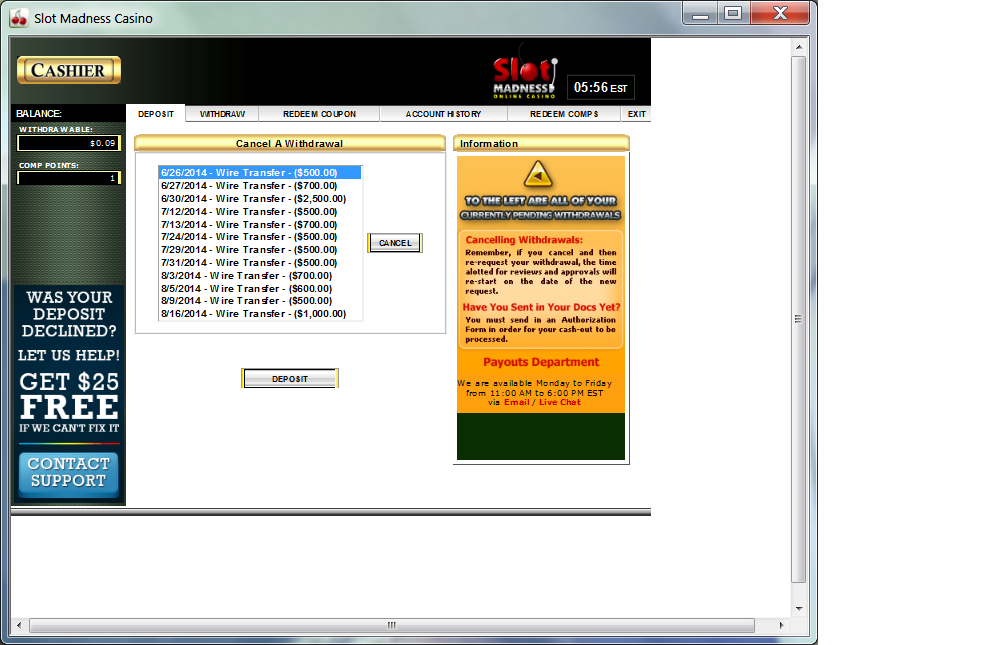Close the Slot Madness Casino window

coord(780,14)
